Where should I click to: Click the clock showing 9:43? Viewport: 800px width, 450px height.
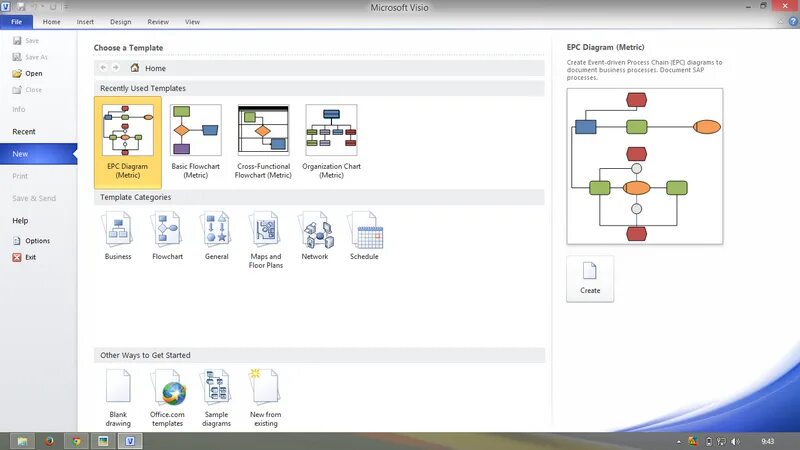767,441
